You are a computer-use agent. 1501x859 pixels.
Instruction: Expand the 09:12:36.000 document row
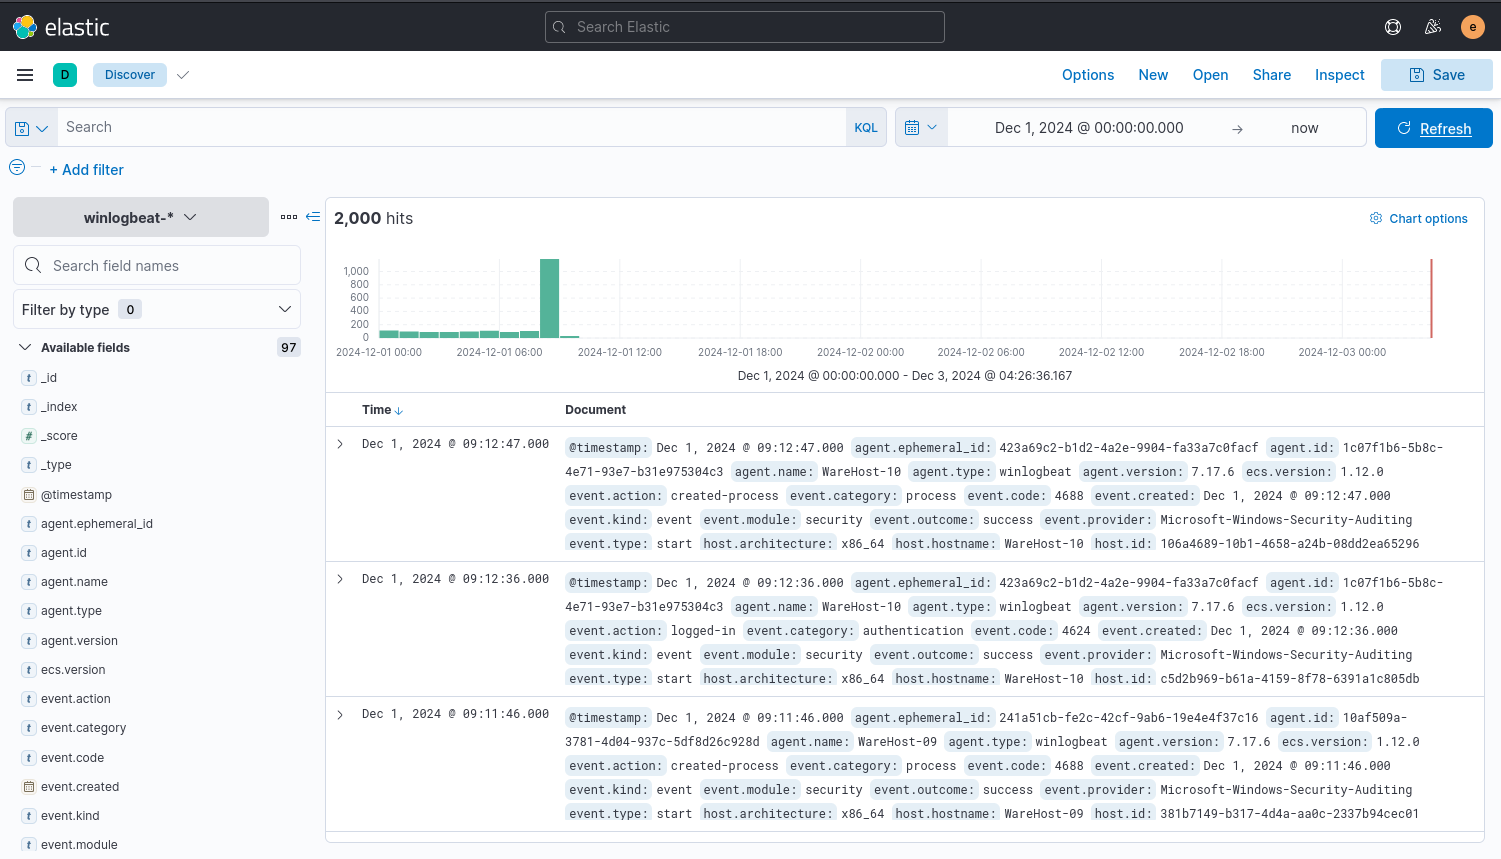pyautogui.click(x=340, y=579)
